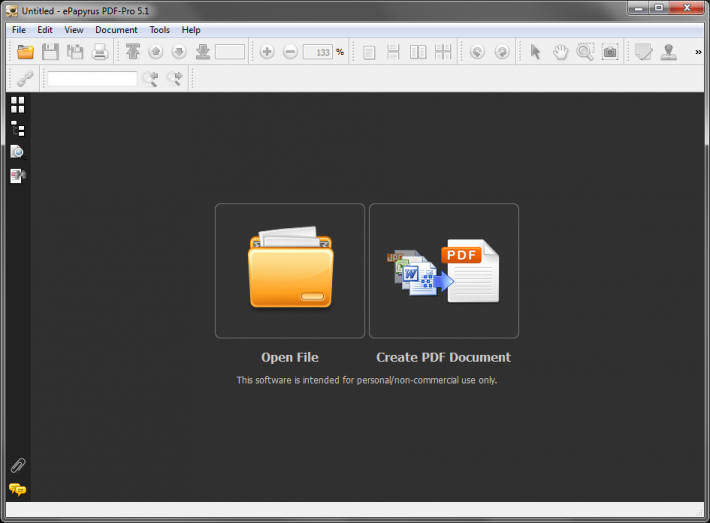Go to last page icon
Image resolution: width=710 pixels, height=523 pixels.
(x=202, y=52)
